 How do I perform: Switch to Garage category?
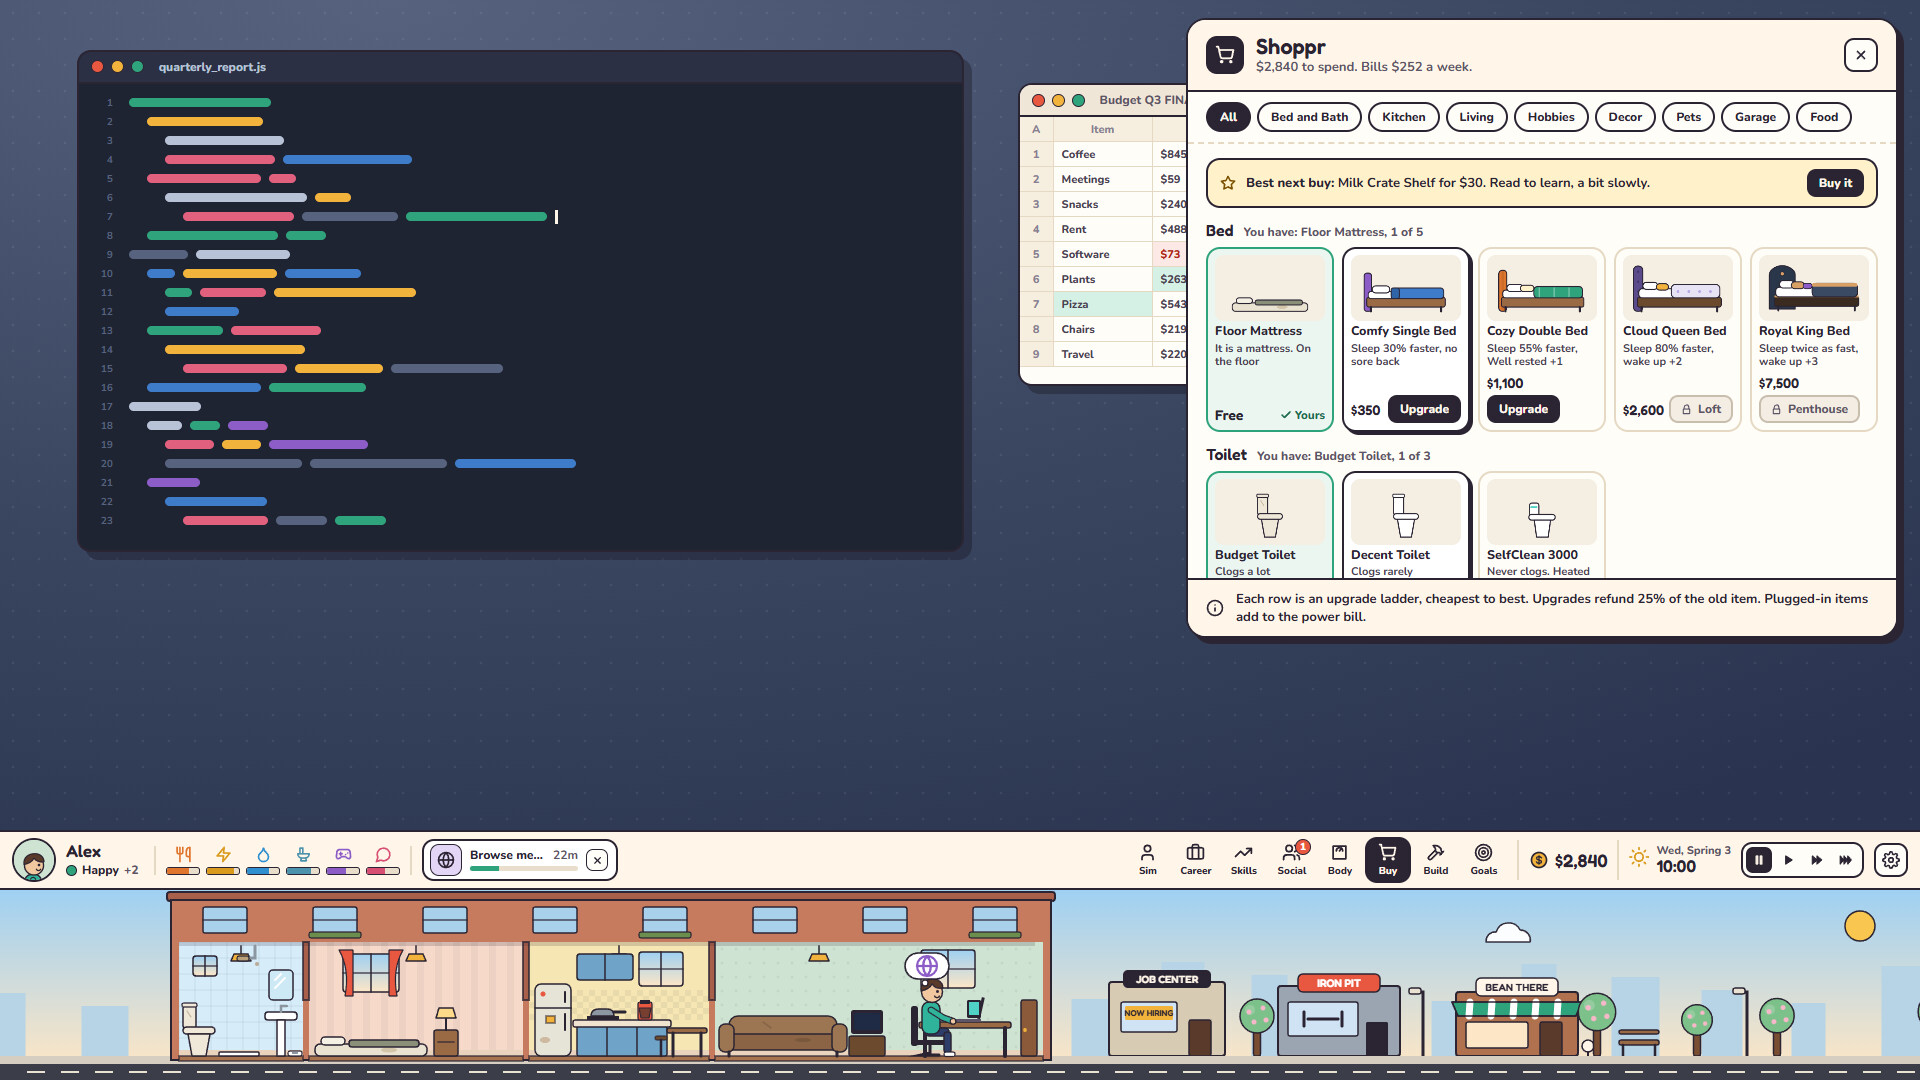tap(1755, 117)
